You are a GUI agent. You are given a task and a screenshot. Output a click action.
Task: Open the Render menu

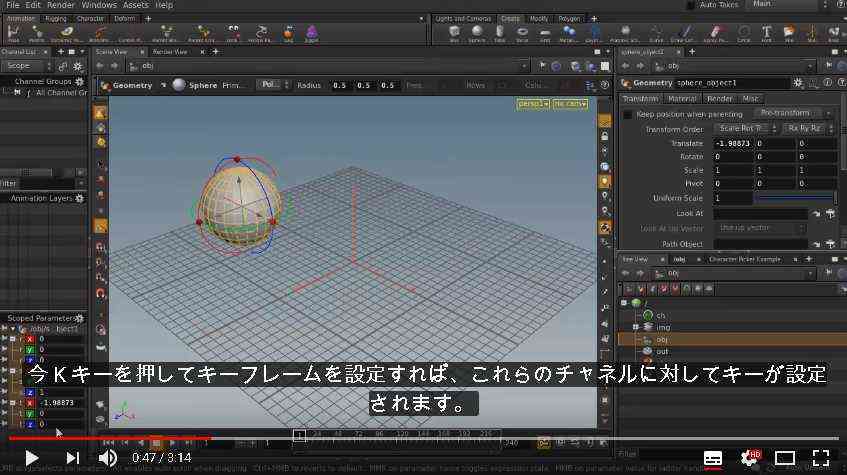click(x=60, y=5)
